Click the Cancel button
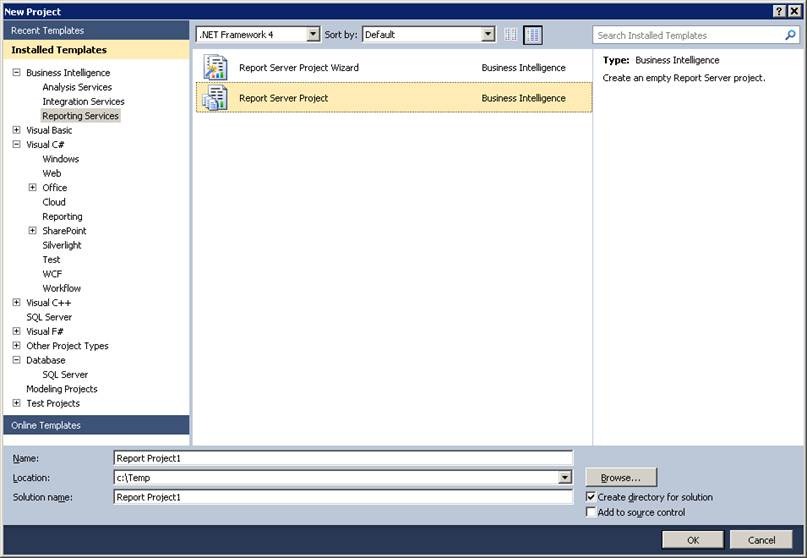The height and width of the screenshot is (558, 807). click(761, 540)
